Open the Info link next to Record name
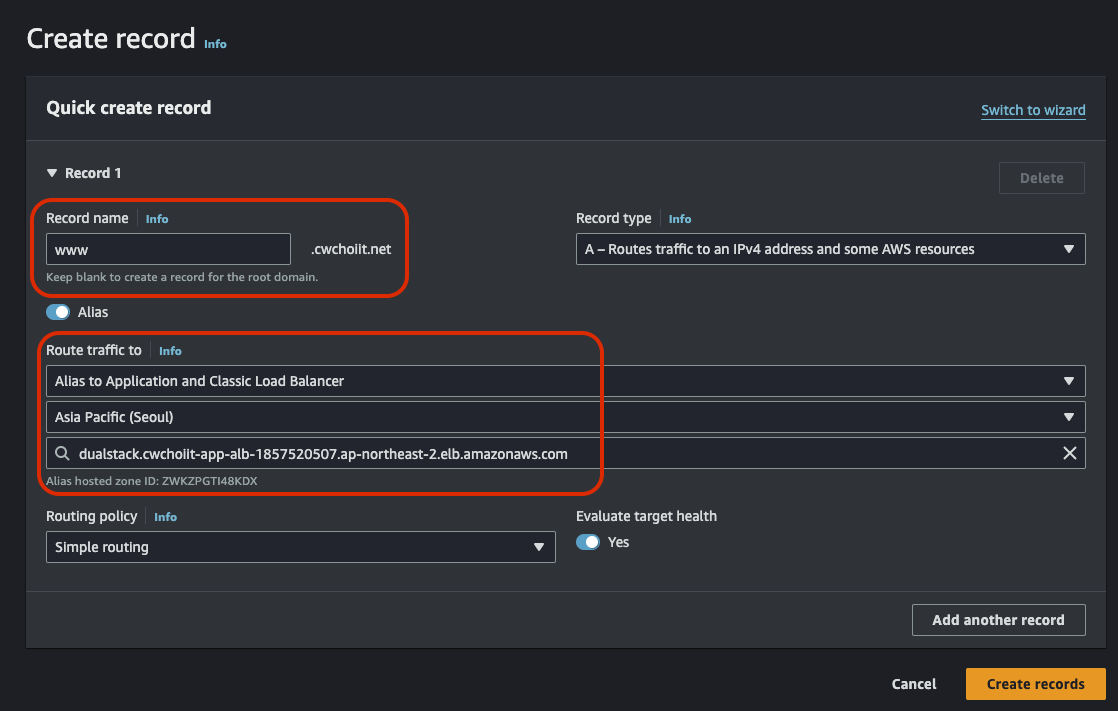 click(157, 219)
